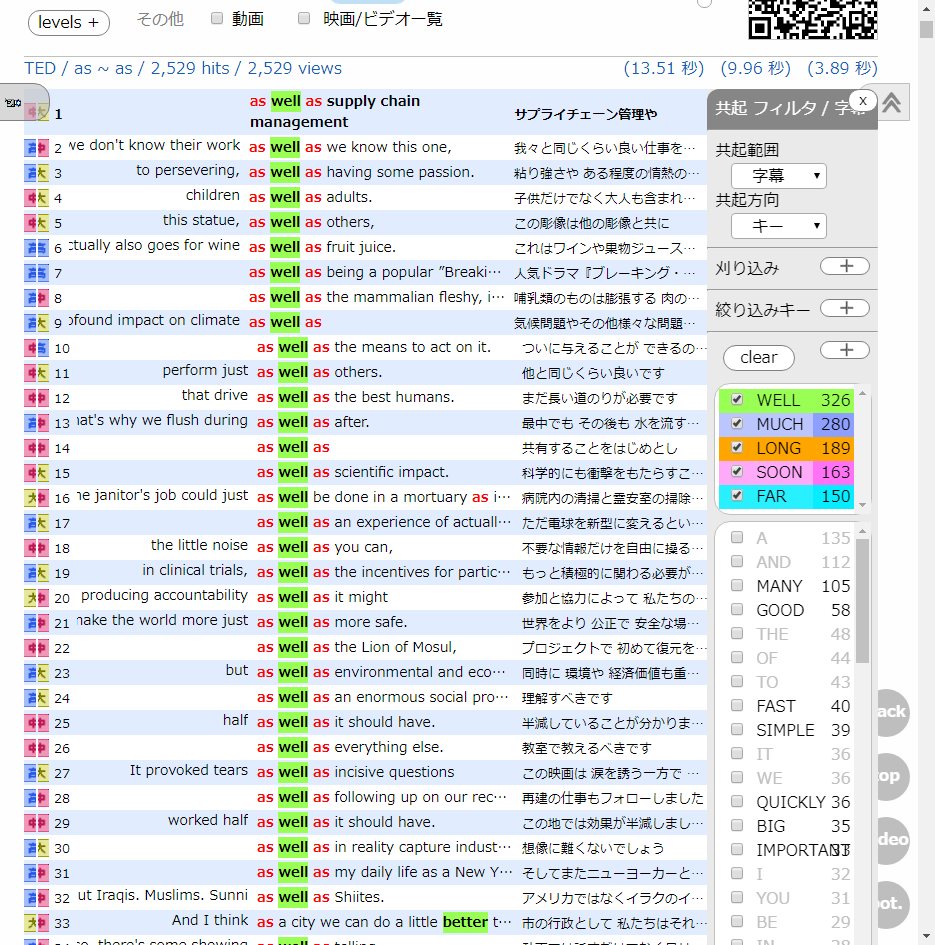Click the level badge icons on row 6
The width and height of the screenshot is (935, 945).
point(36,248)
